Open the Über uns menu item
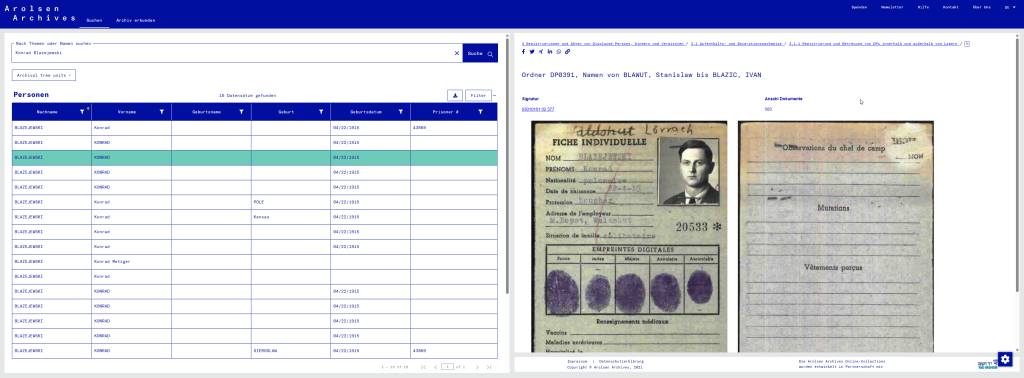This screenshot has width=1024, height=378. pyautogui.click(x=982, y=7)
